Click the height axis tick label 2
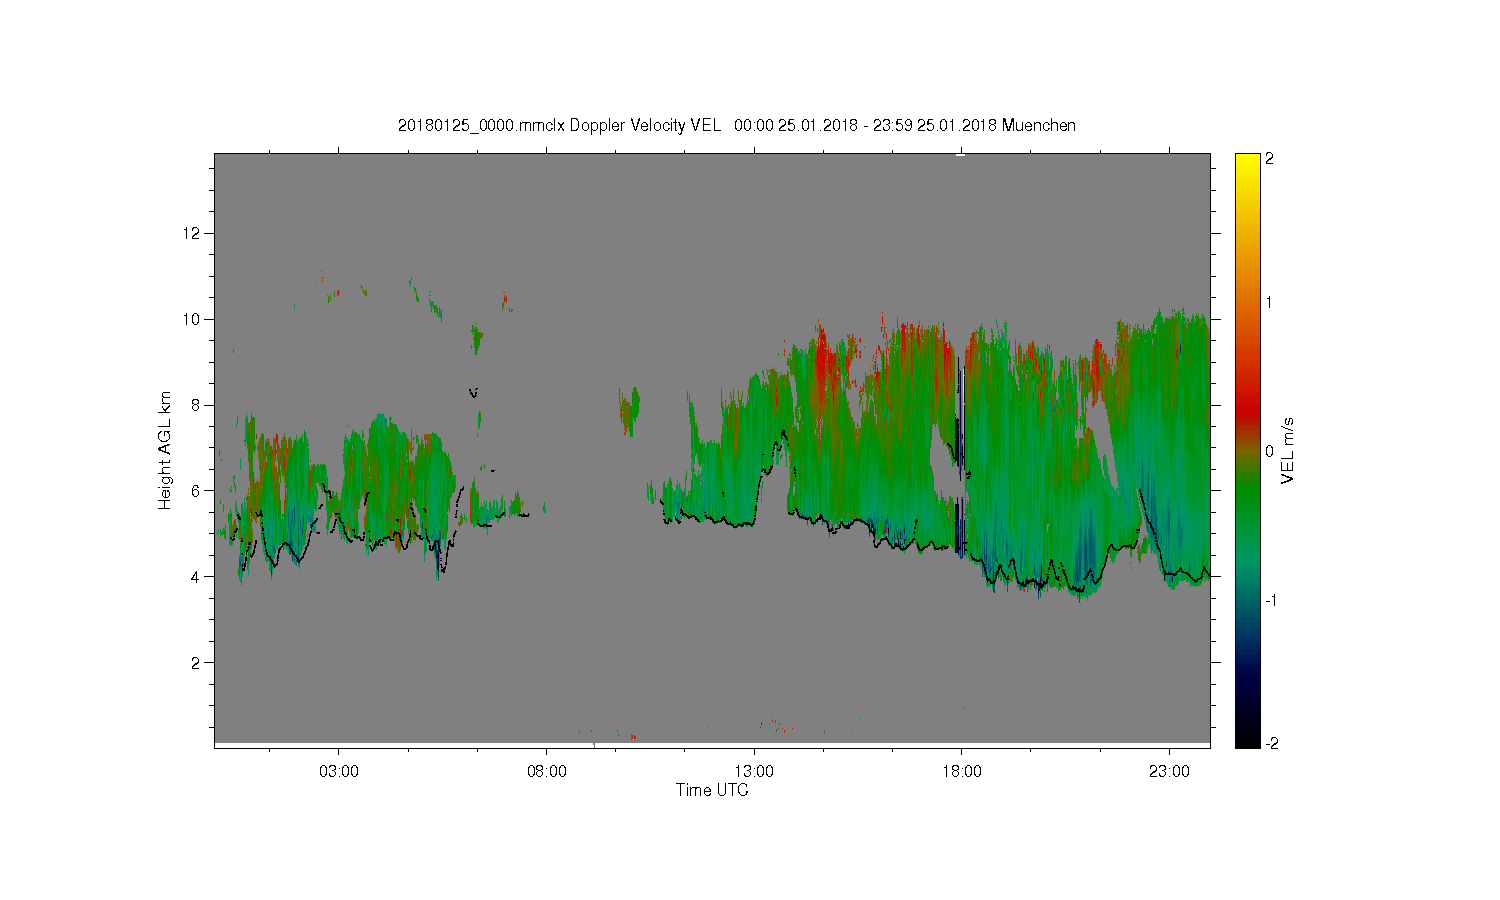Image resolution: width=1500 pixels, height=900 pixels. coord(196,662)
